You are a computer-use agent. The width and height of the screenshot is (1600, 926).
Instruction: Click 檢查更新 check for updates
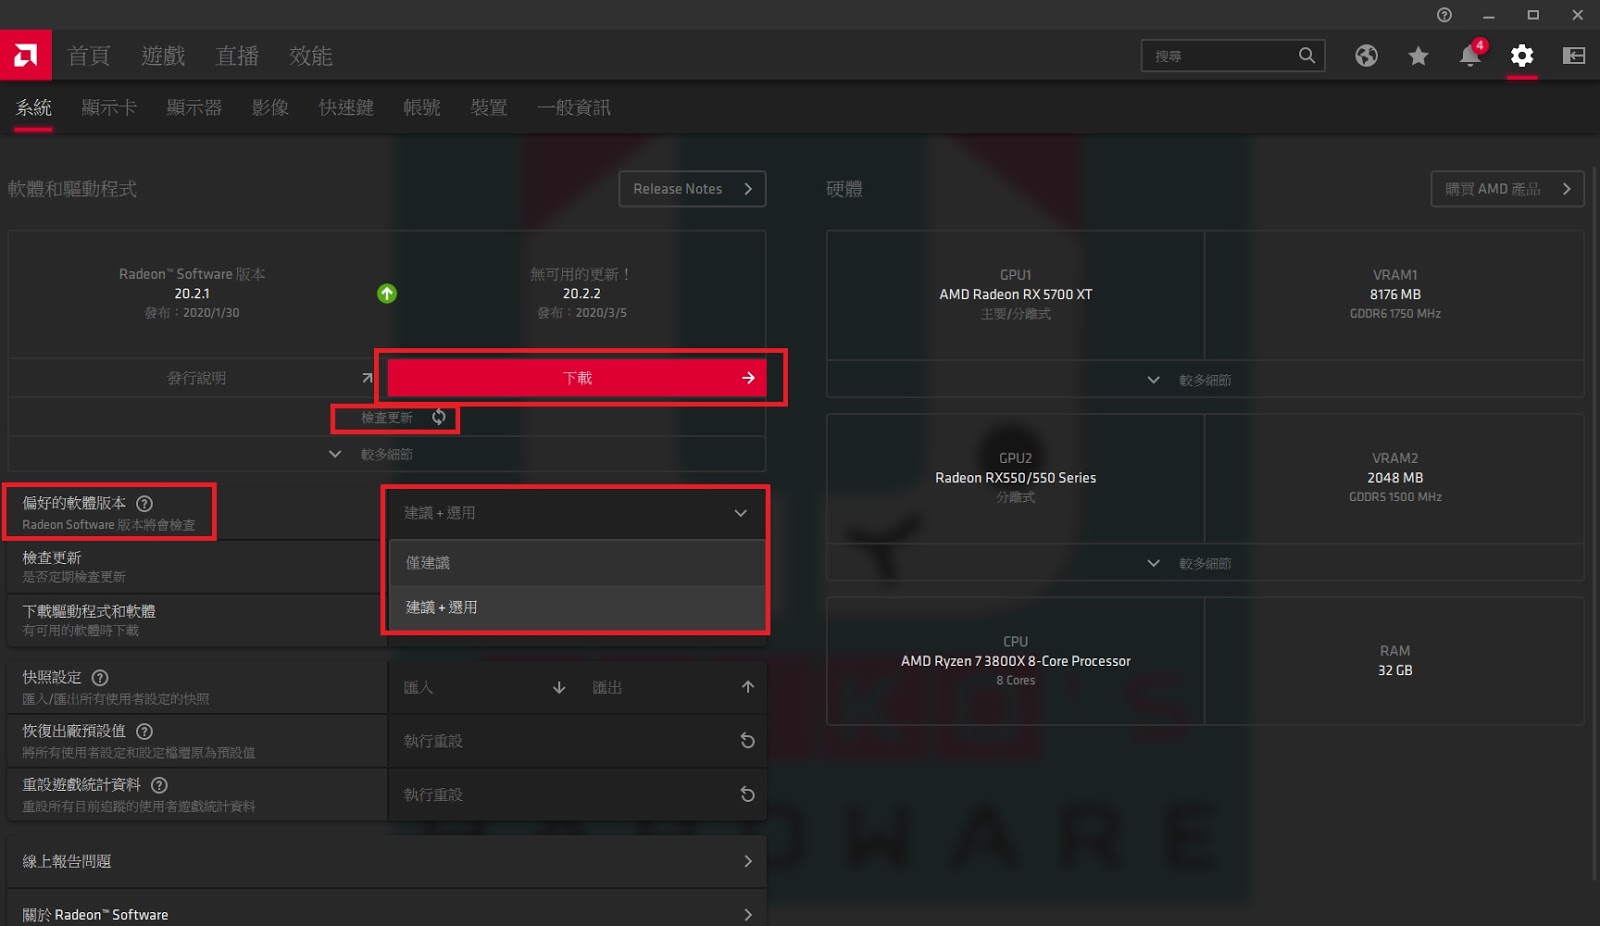coord(387,417)
